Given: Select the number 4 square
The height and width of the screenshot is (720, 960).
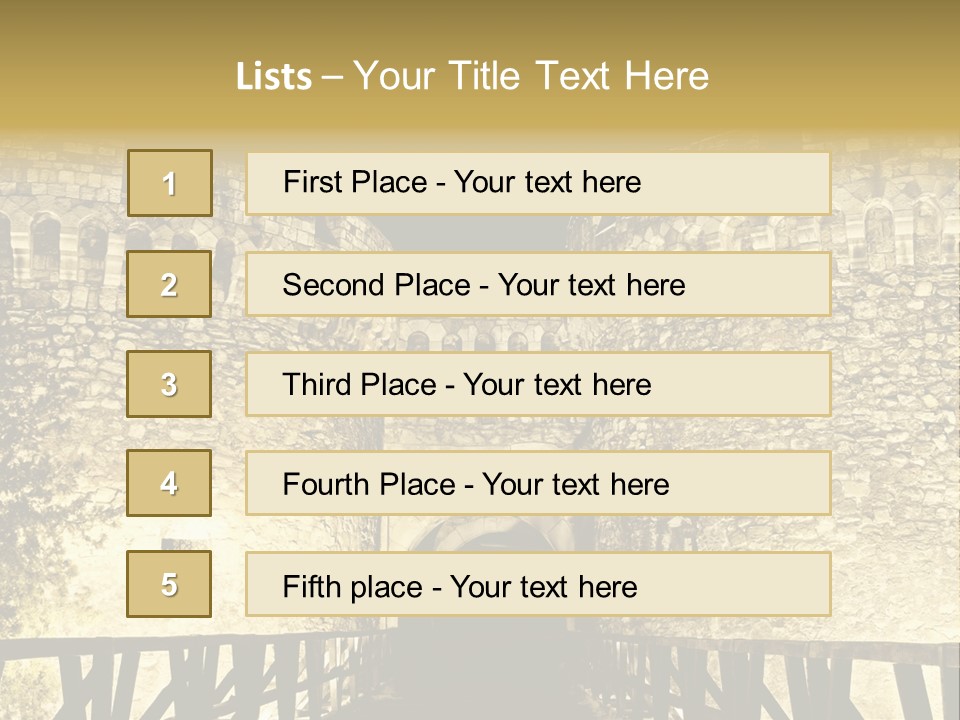Looking at the screenshot, I should (x=169, y=483).
